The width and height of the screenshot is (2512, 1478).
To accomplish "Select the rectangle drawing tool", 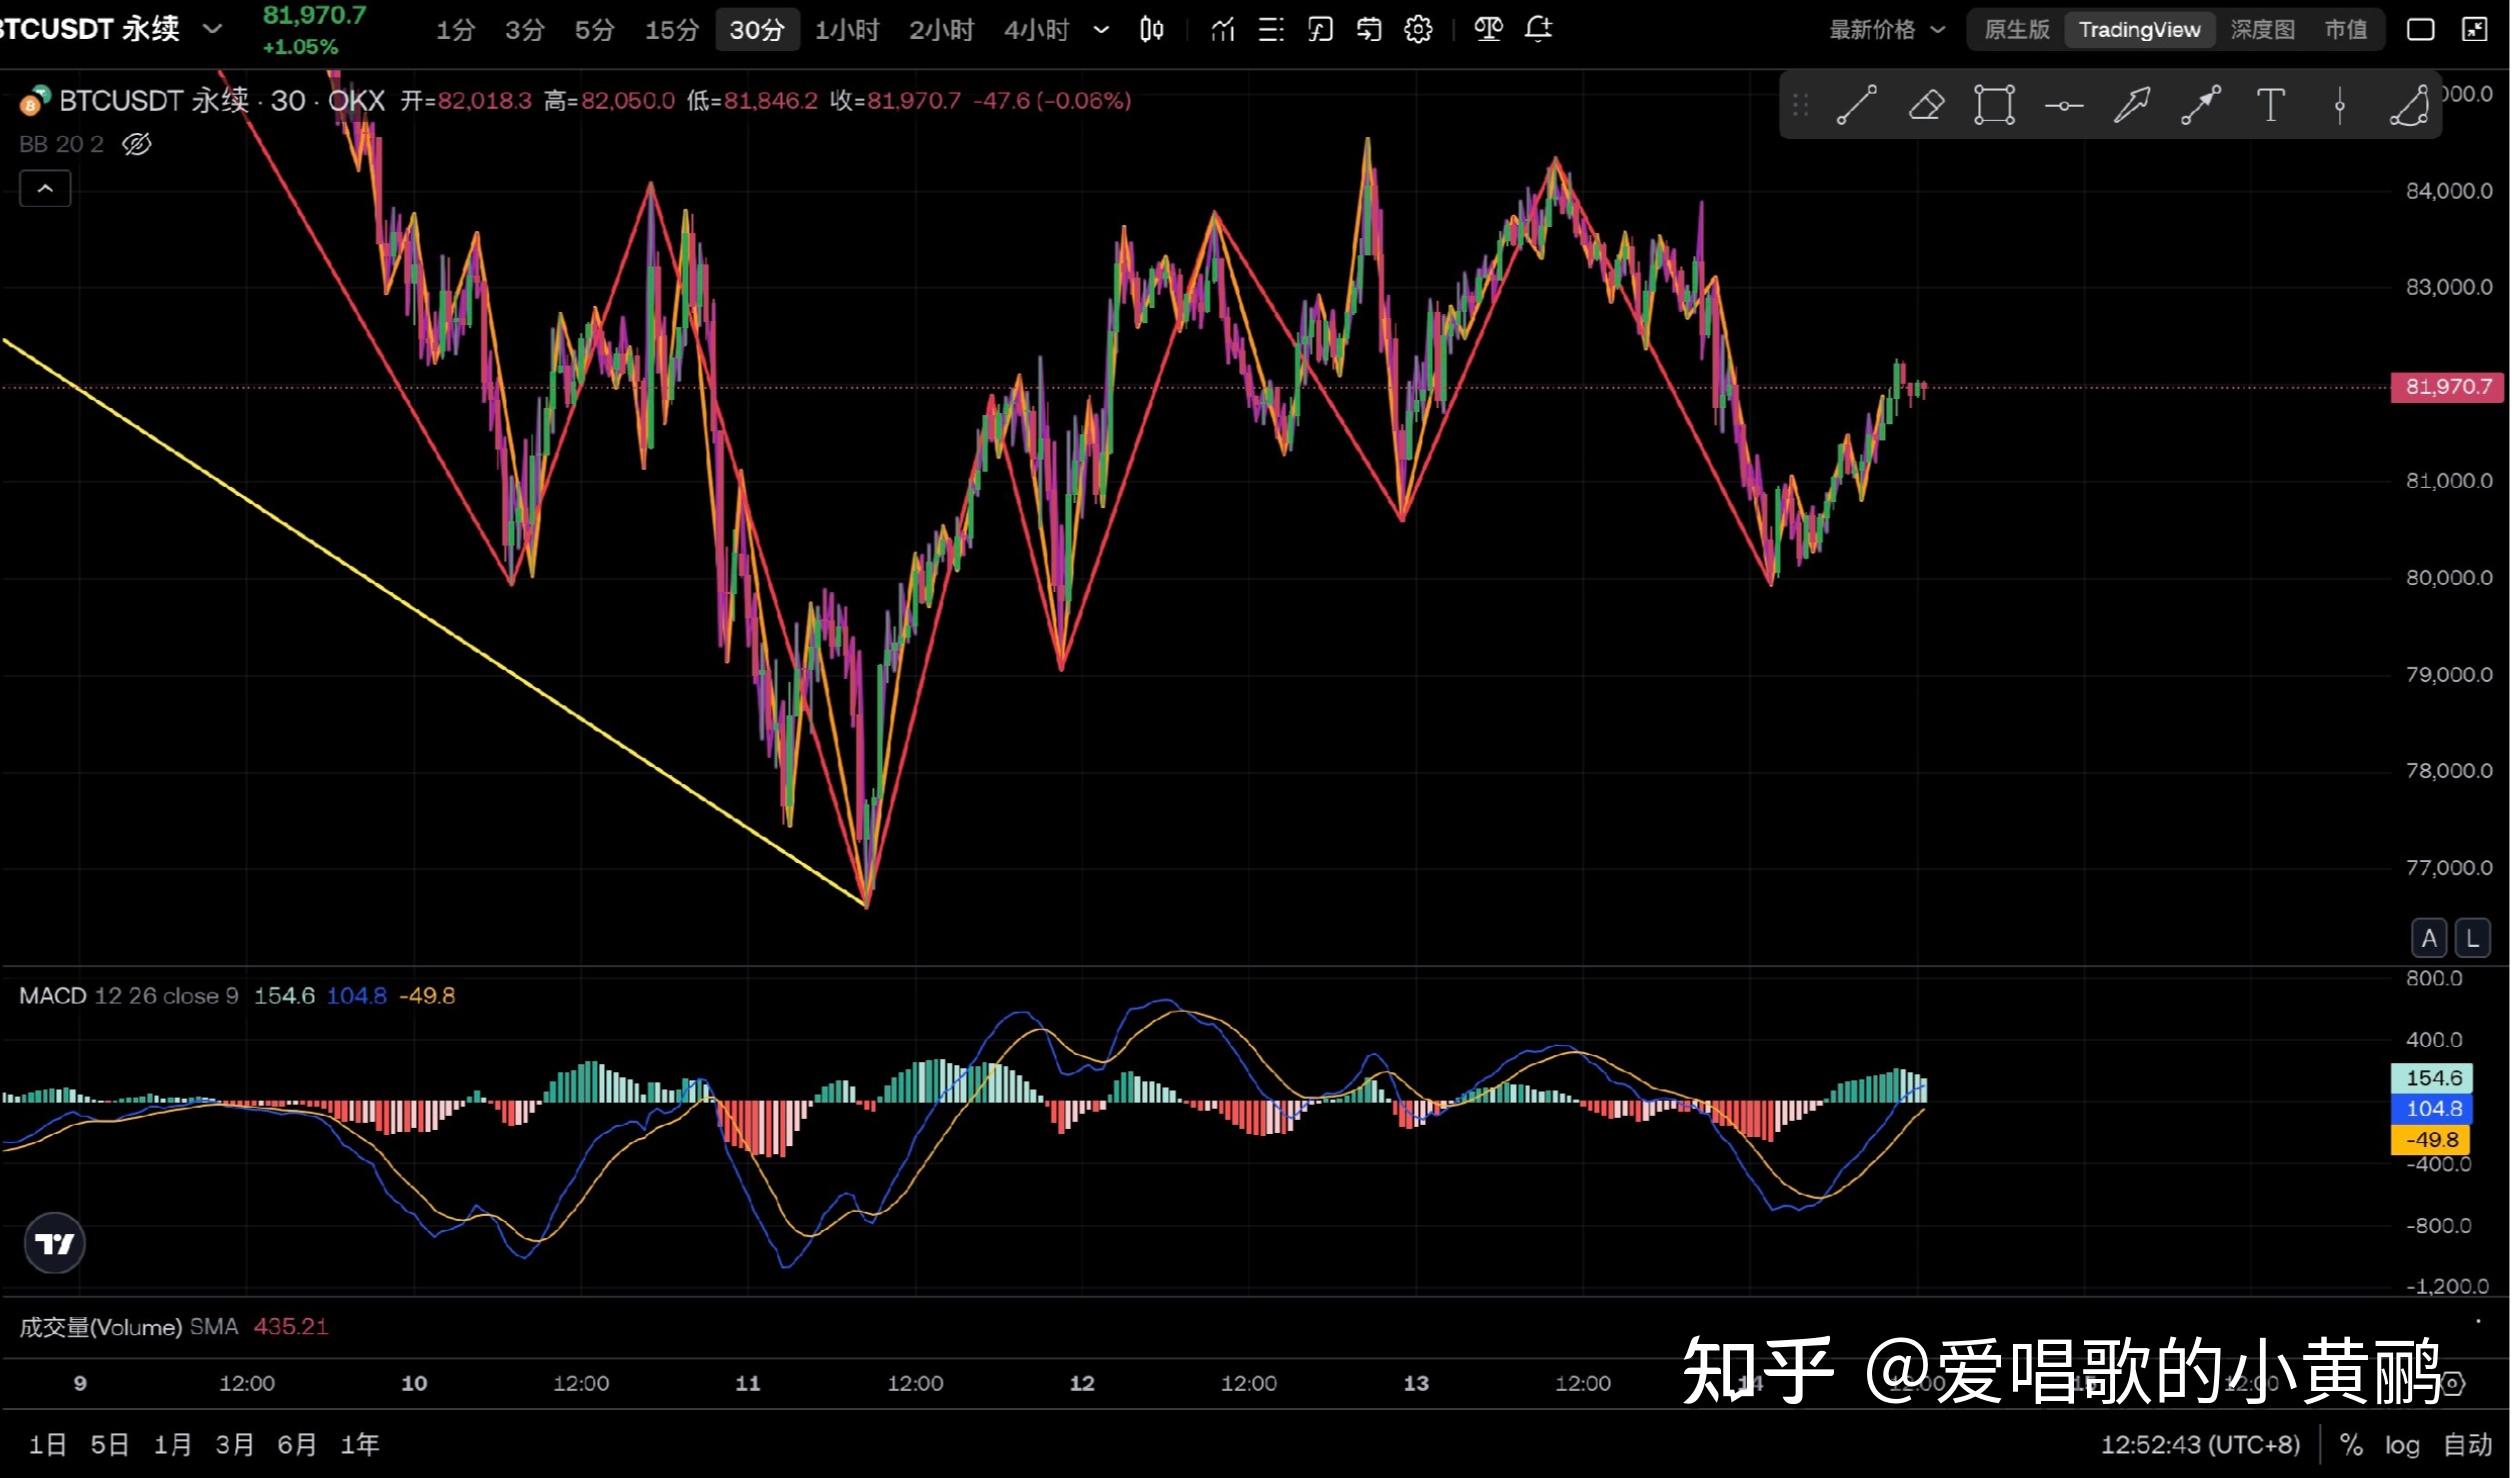I will point(1994,105).
